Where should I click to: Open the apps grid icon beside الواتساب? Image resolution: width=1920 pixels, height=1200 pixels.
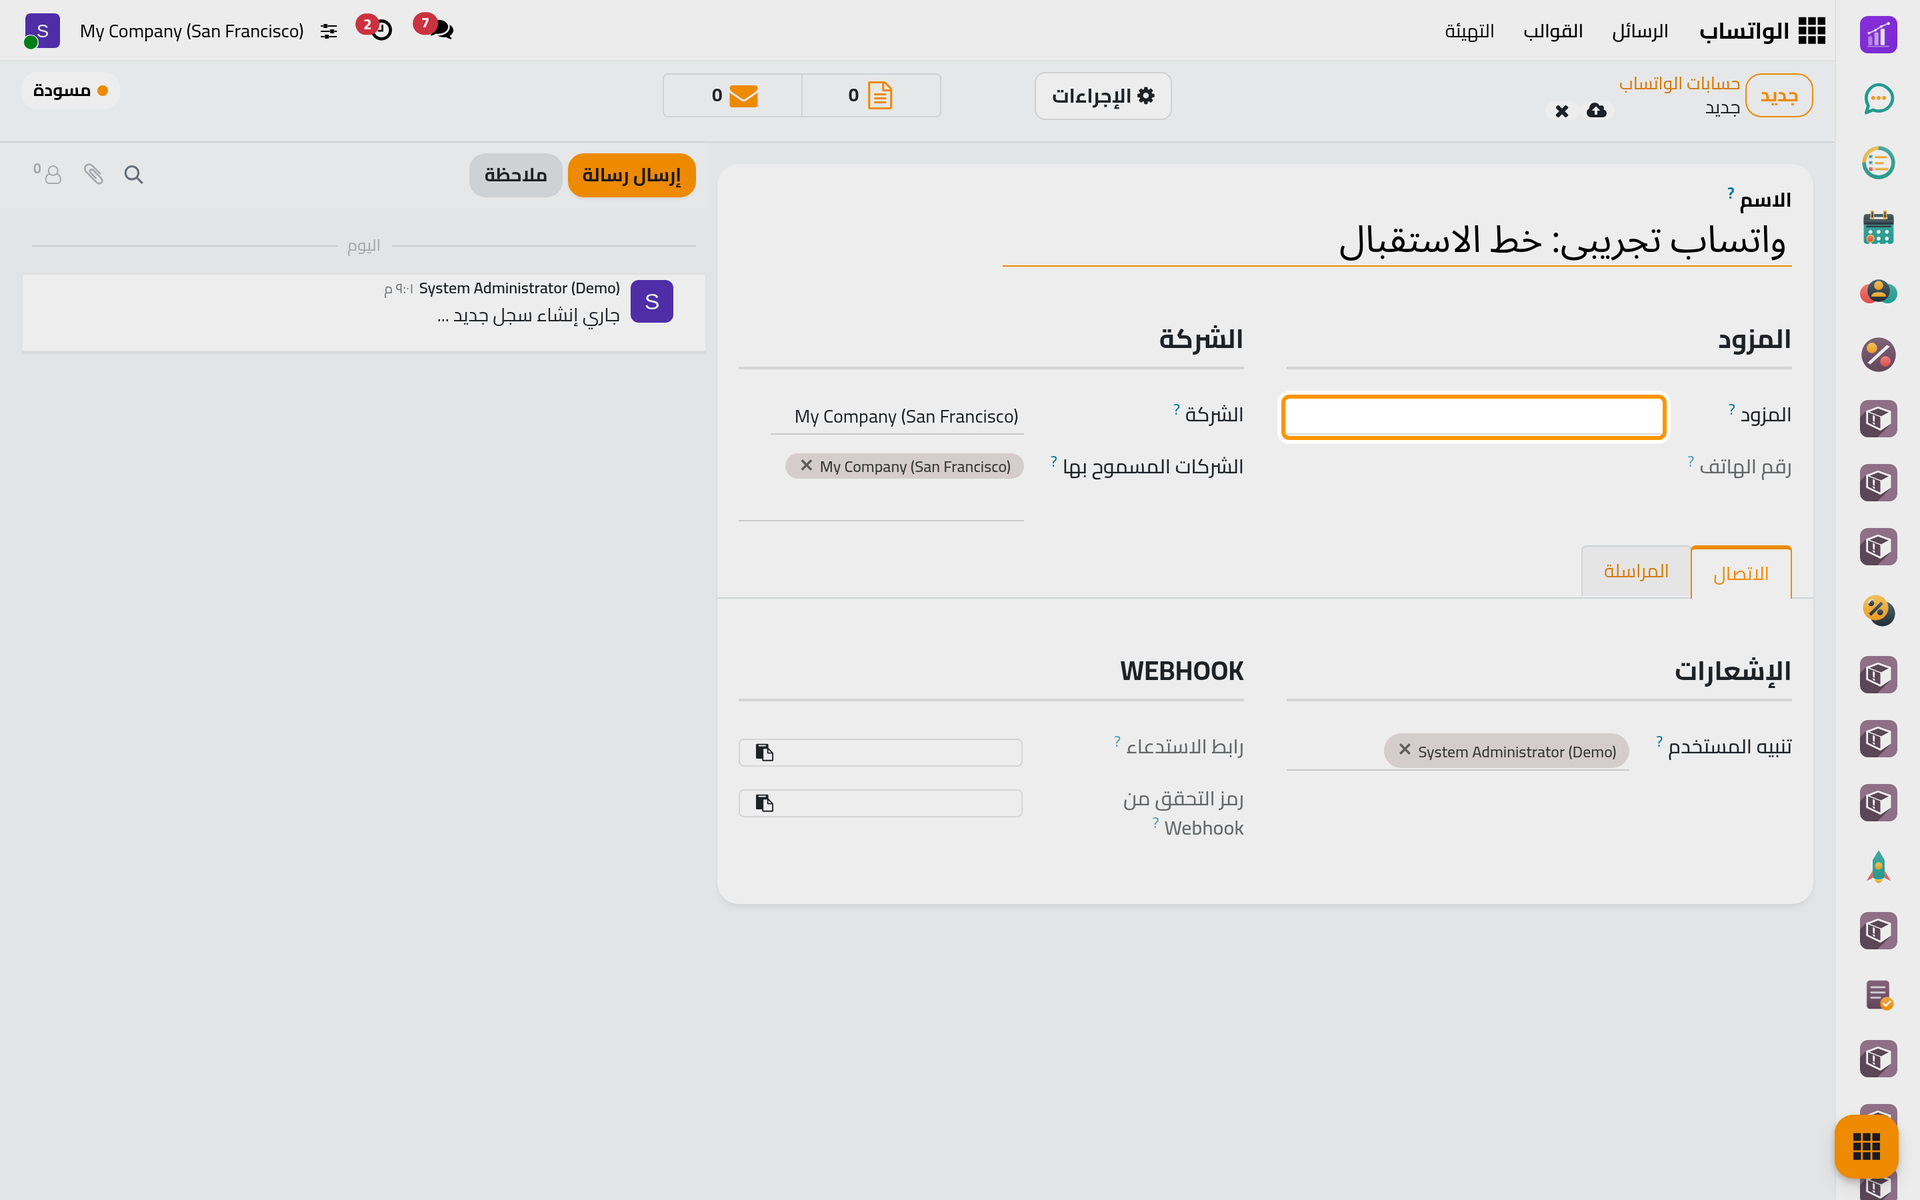coord(1811,31)
